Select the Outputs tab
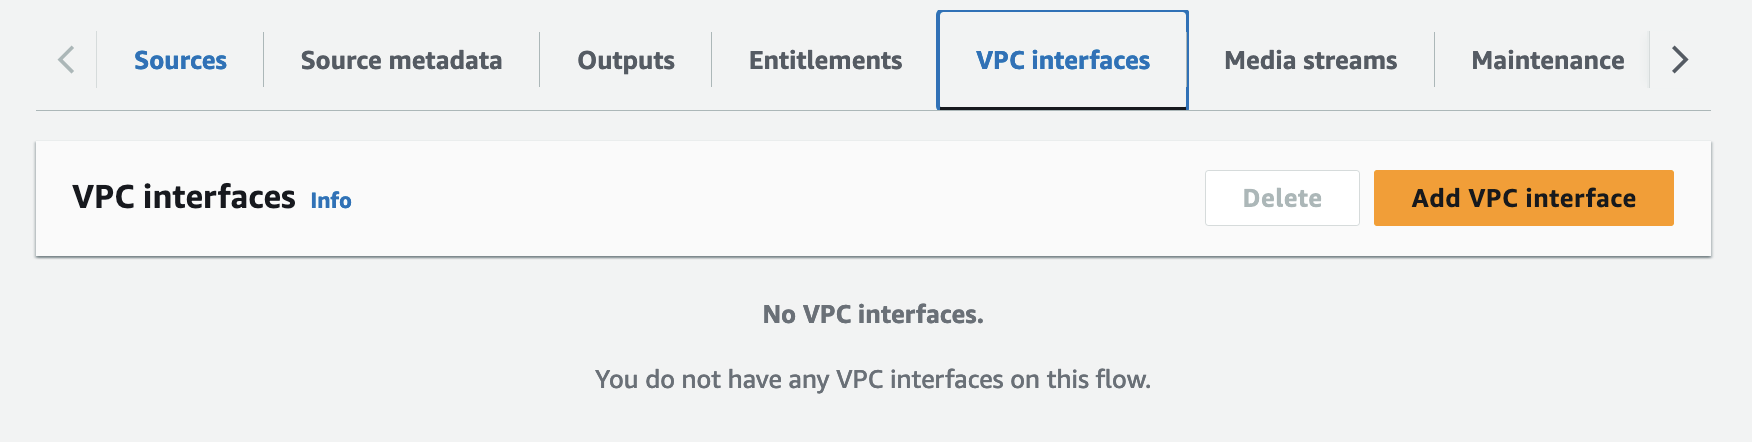The width and height of the screenshot is (1752, 442). tap(626, 60)
